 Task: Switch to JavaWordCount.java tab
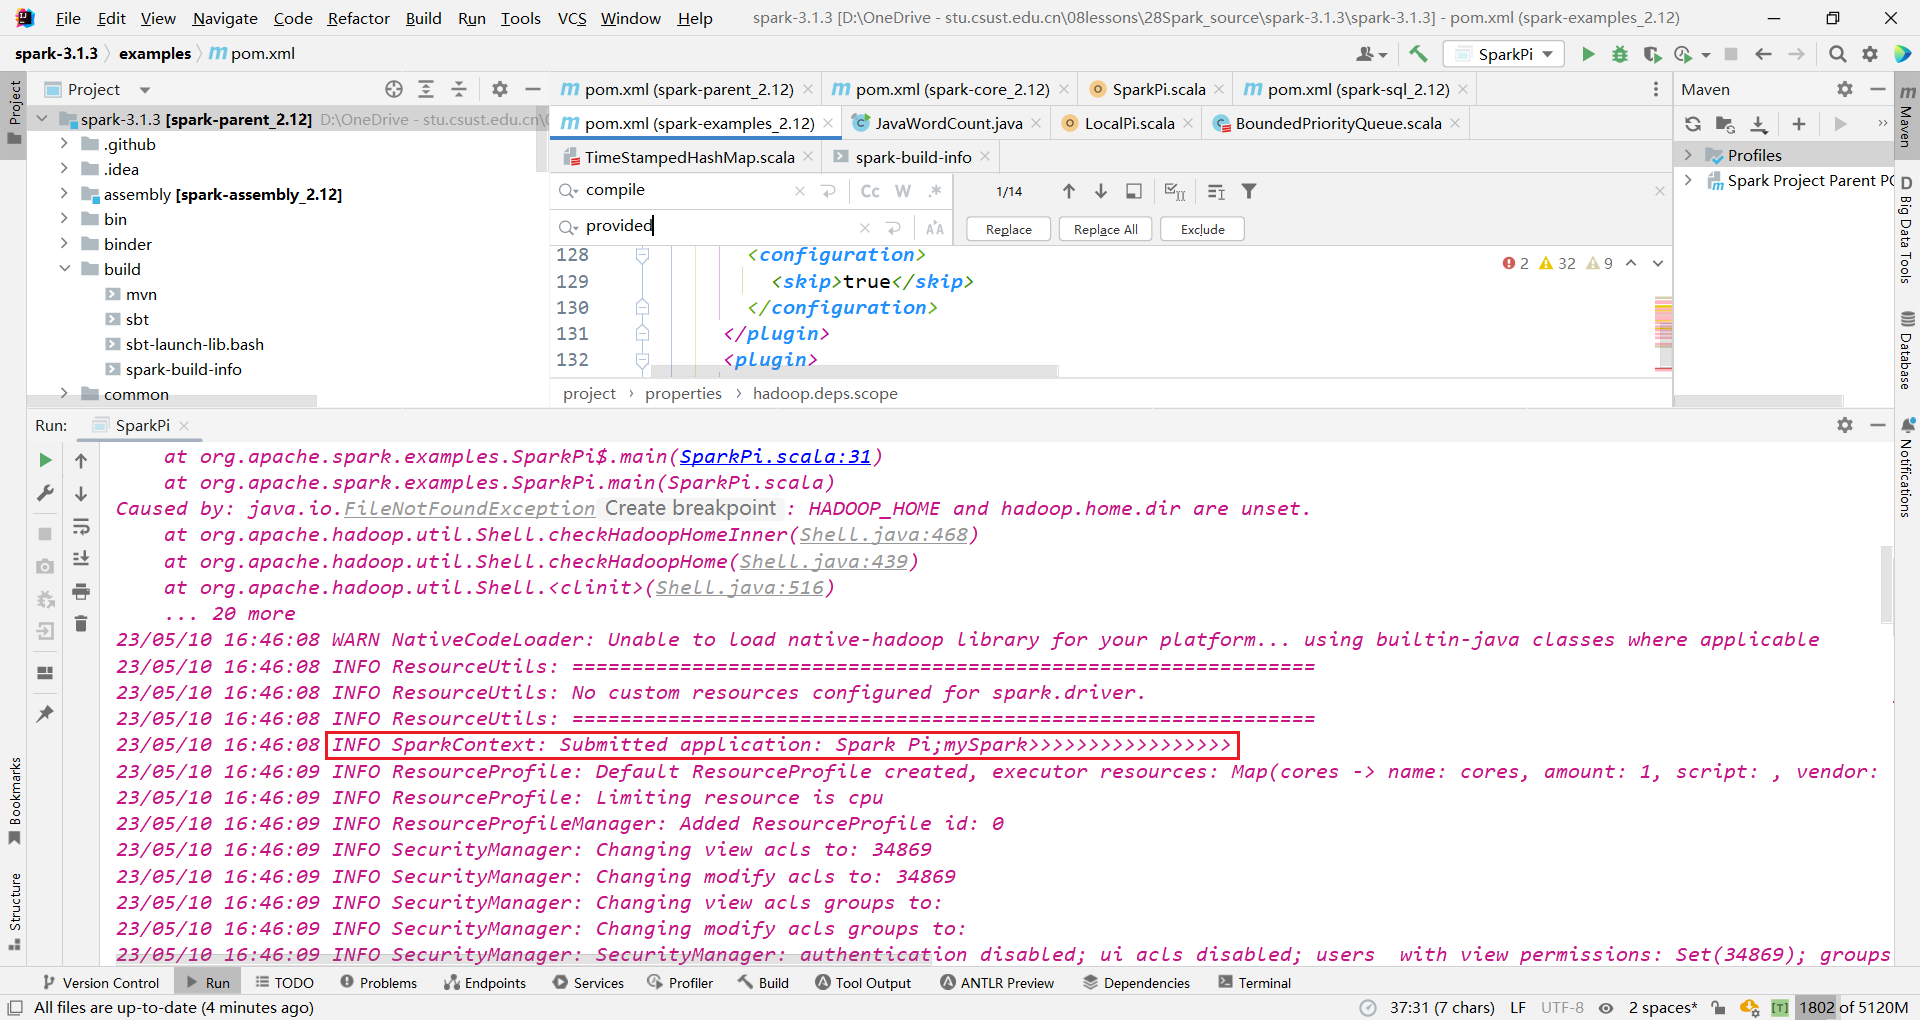click(x=948, y=123)
